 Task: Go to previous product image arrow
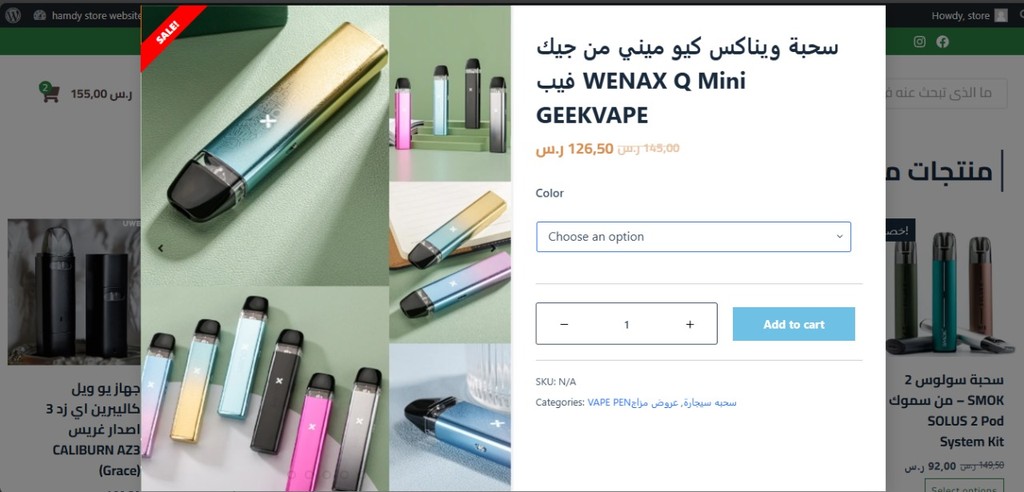coord(161,248)
